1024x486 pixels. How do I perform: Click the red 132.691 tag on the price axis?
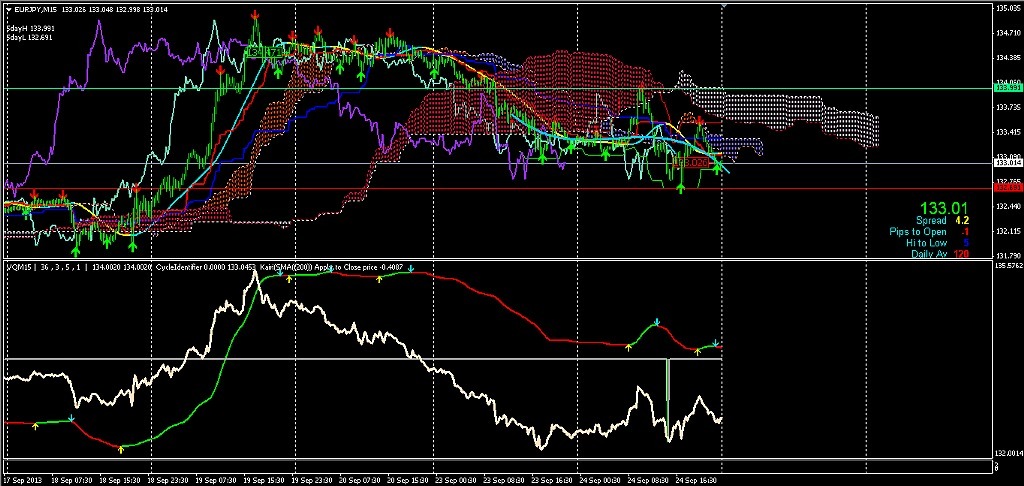(1006, 187)
